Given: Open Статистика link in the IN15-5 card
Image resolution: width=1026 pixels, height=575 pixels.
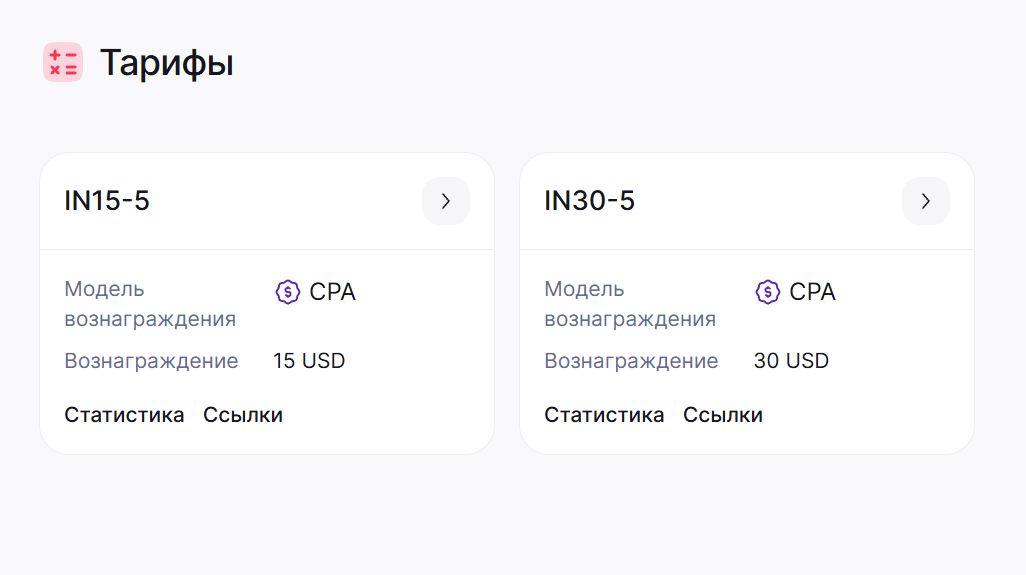Looking at the screenshot, I should (124, 415).
